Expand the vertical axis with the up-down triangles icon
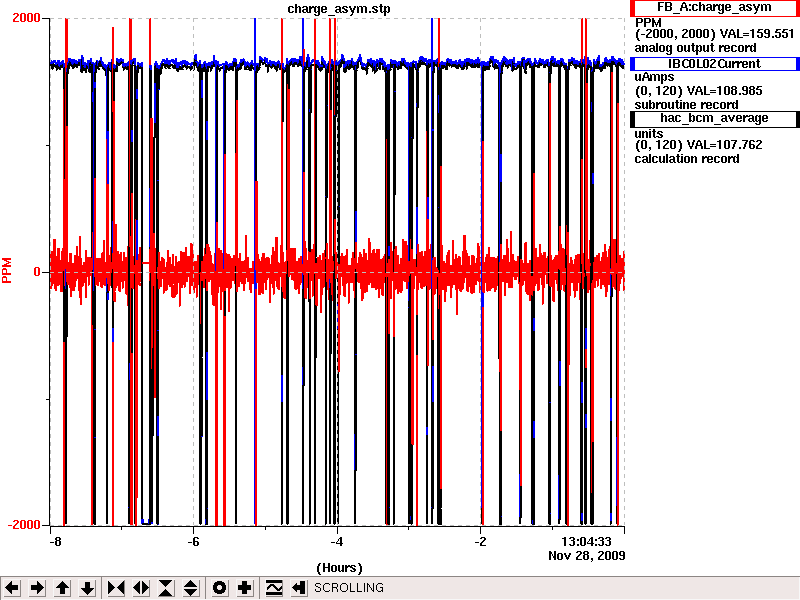The width and height of the screenshot is (800, 600). tap(191, 588)
